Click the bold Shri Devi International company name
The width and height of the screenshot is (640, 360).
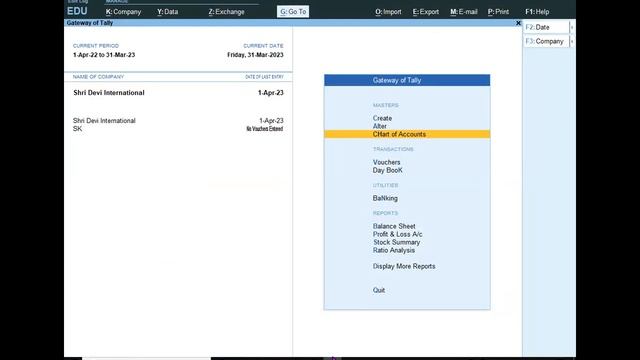pos(109,93)
